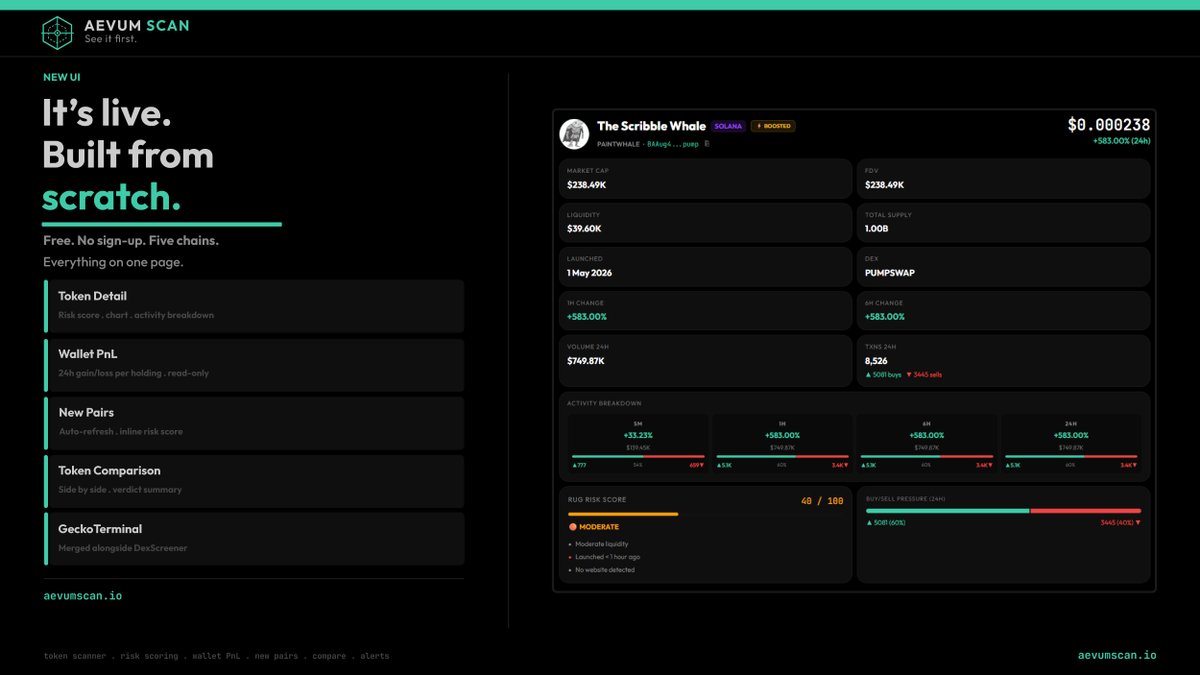Click the Buy/Sell Pressure 24H bar
This screenshot has width=1200, height=675.
point(1003,510)
